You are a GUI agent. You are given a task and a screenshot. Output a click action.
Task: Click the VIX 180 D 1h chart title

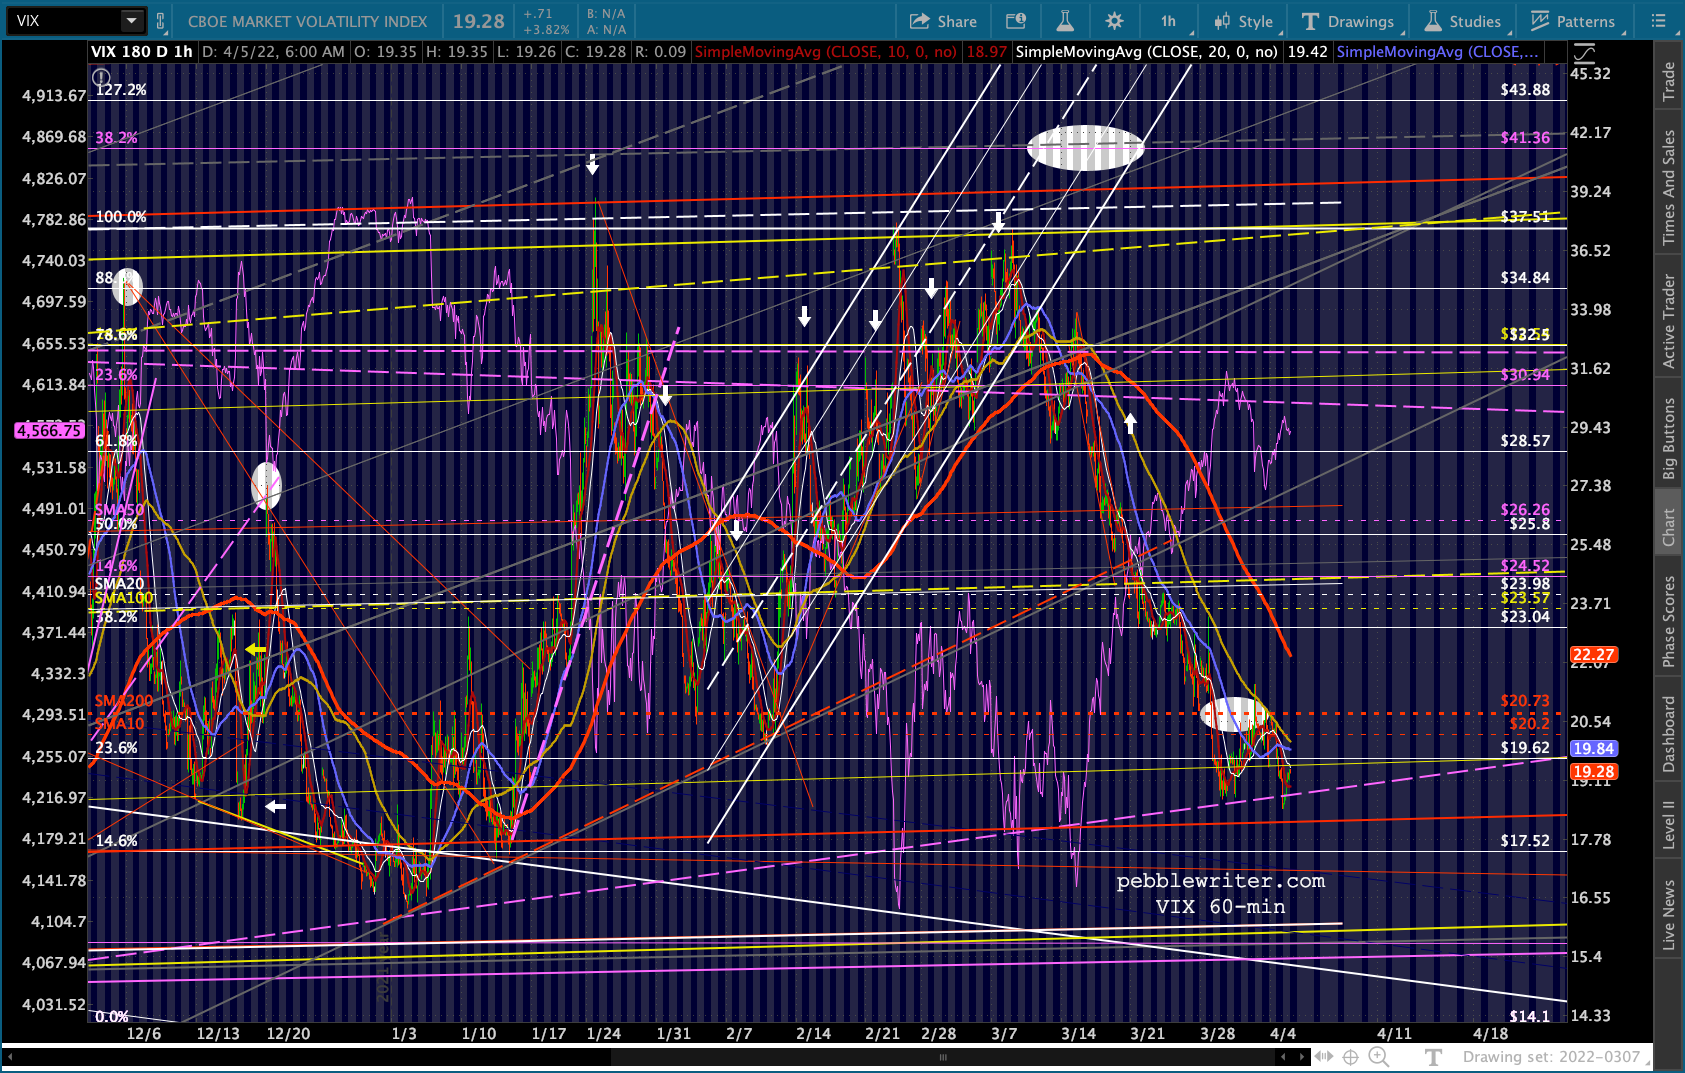pos(142,52)
